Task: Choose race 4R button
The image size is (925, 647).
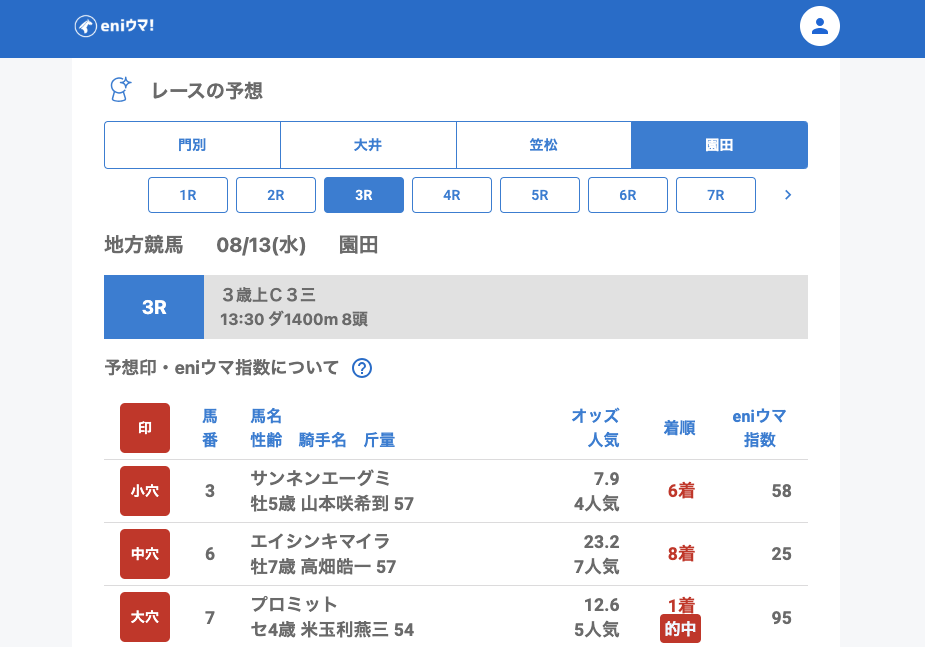Action: click(x=452, y=195)
